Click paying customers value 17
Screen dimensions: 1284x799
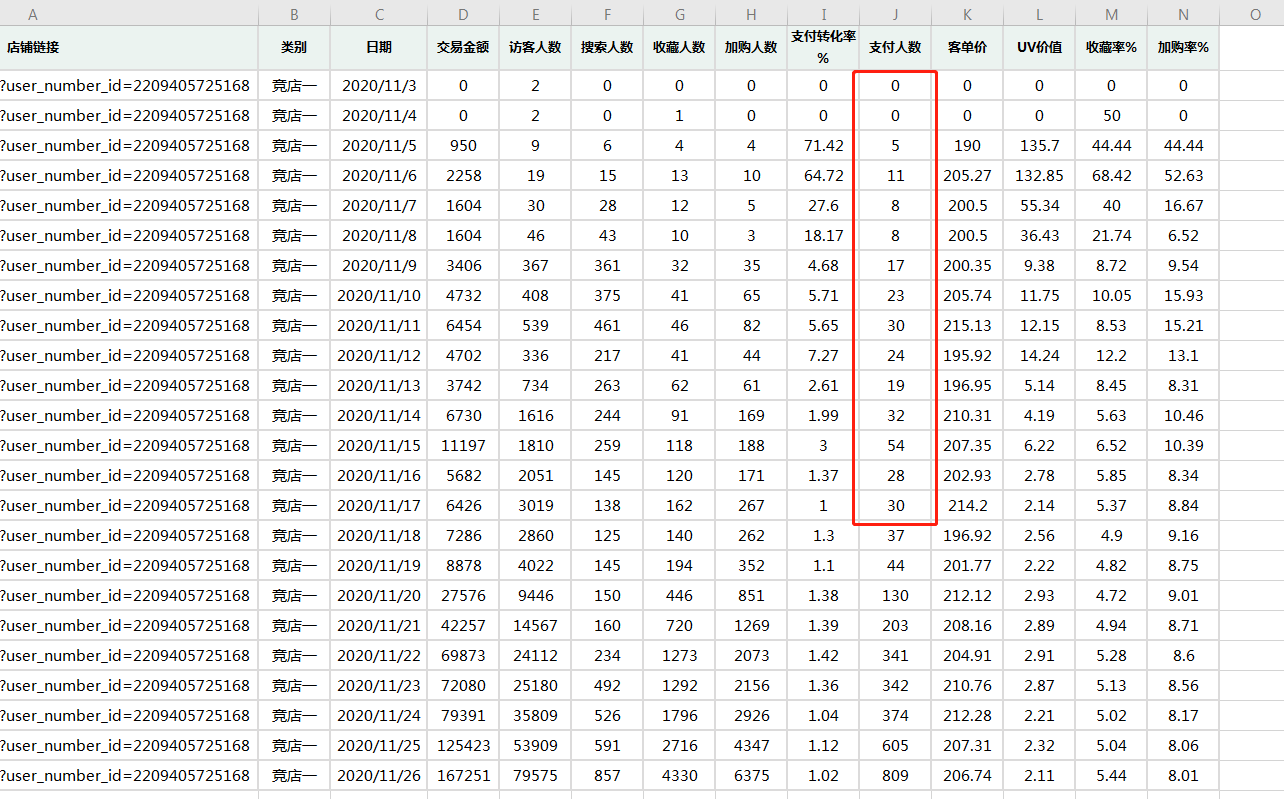pos(895,266)
